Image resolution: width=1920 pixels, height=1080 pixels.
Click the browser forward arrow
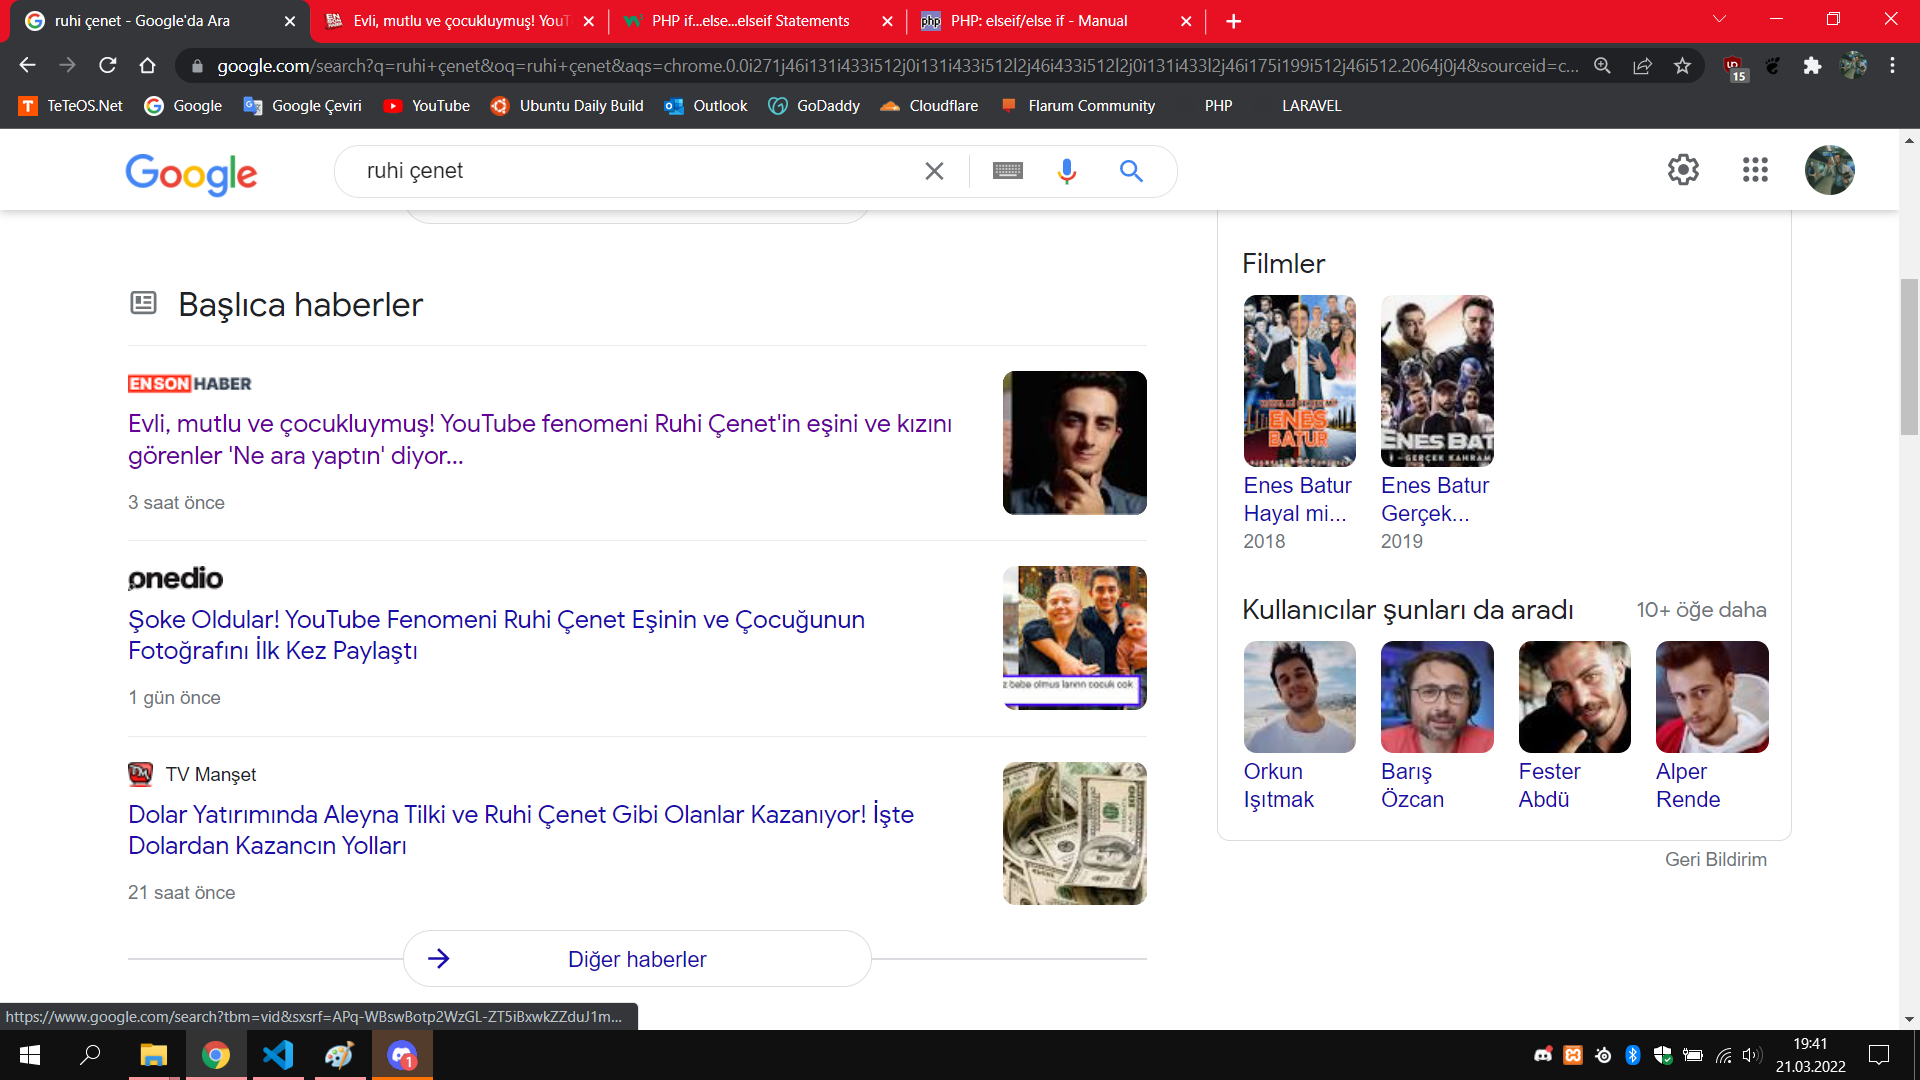coord(67,66)
